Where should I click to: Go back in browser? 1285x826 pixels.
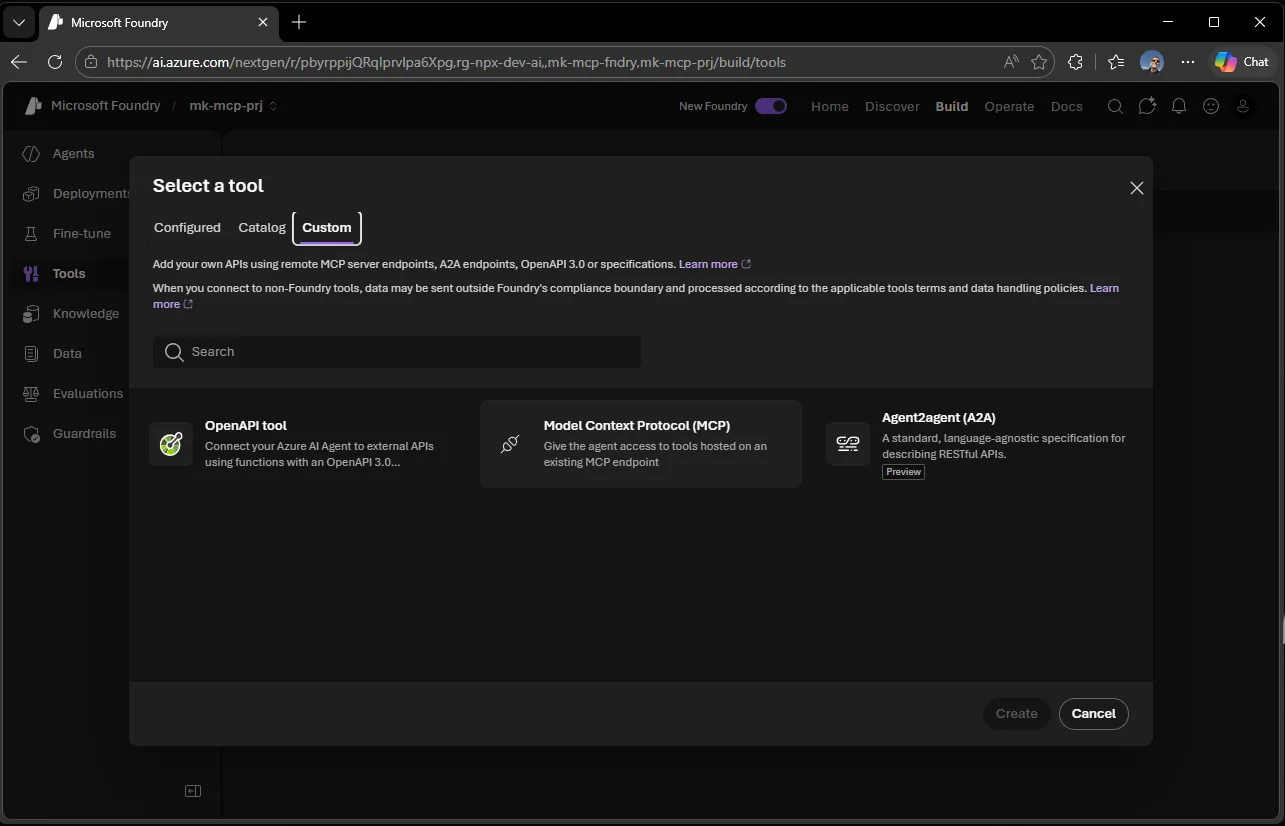click(x=19, y=62)
